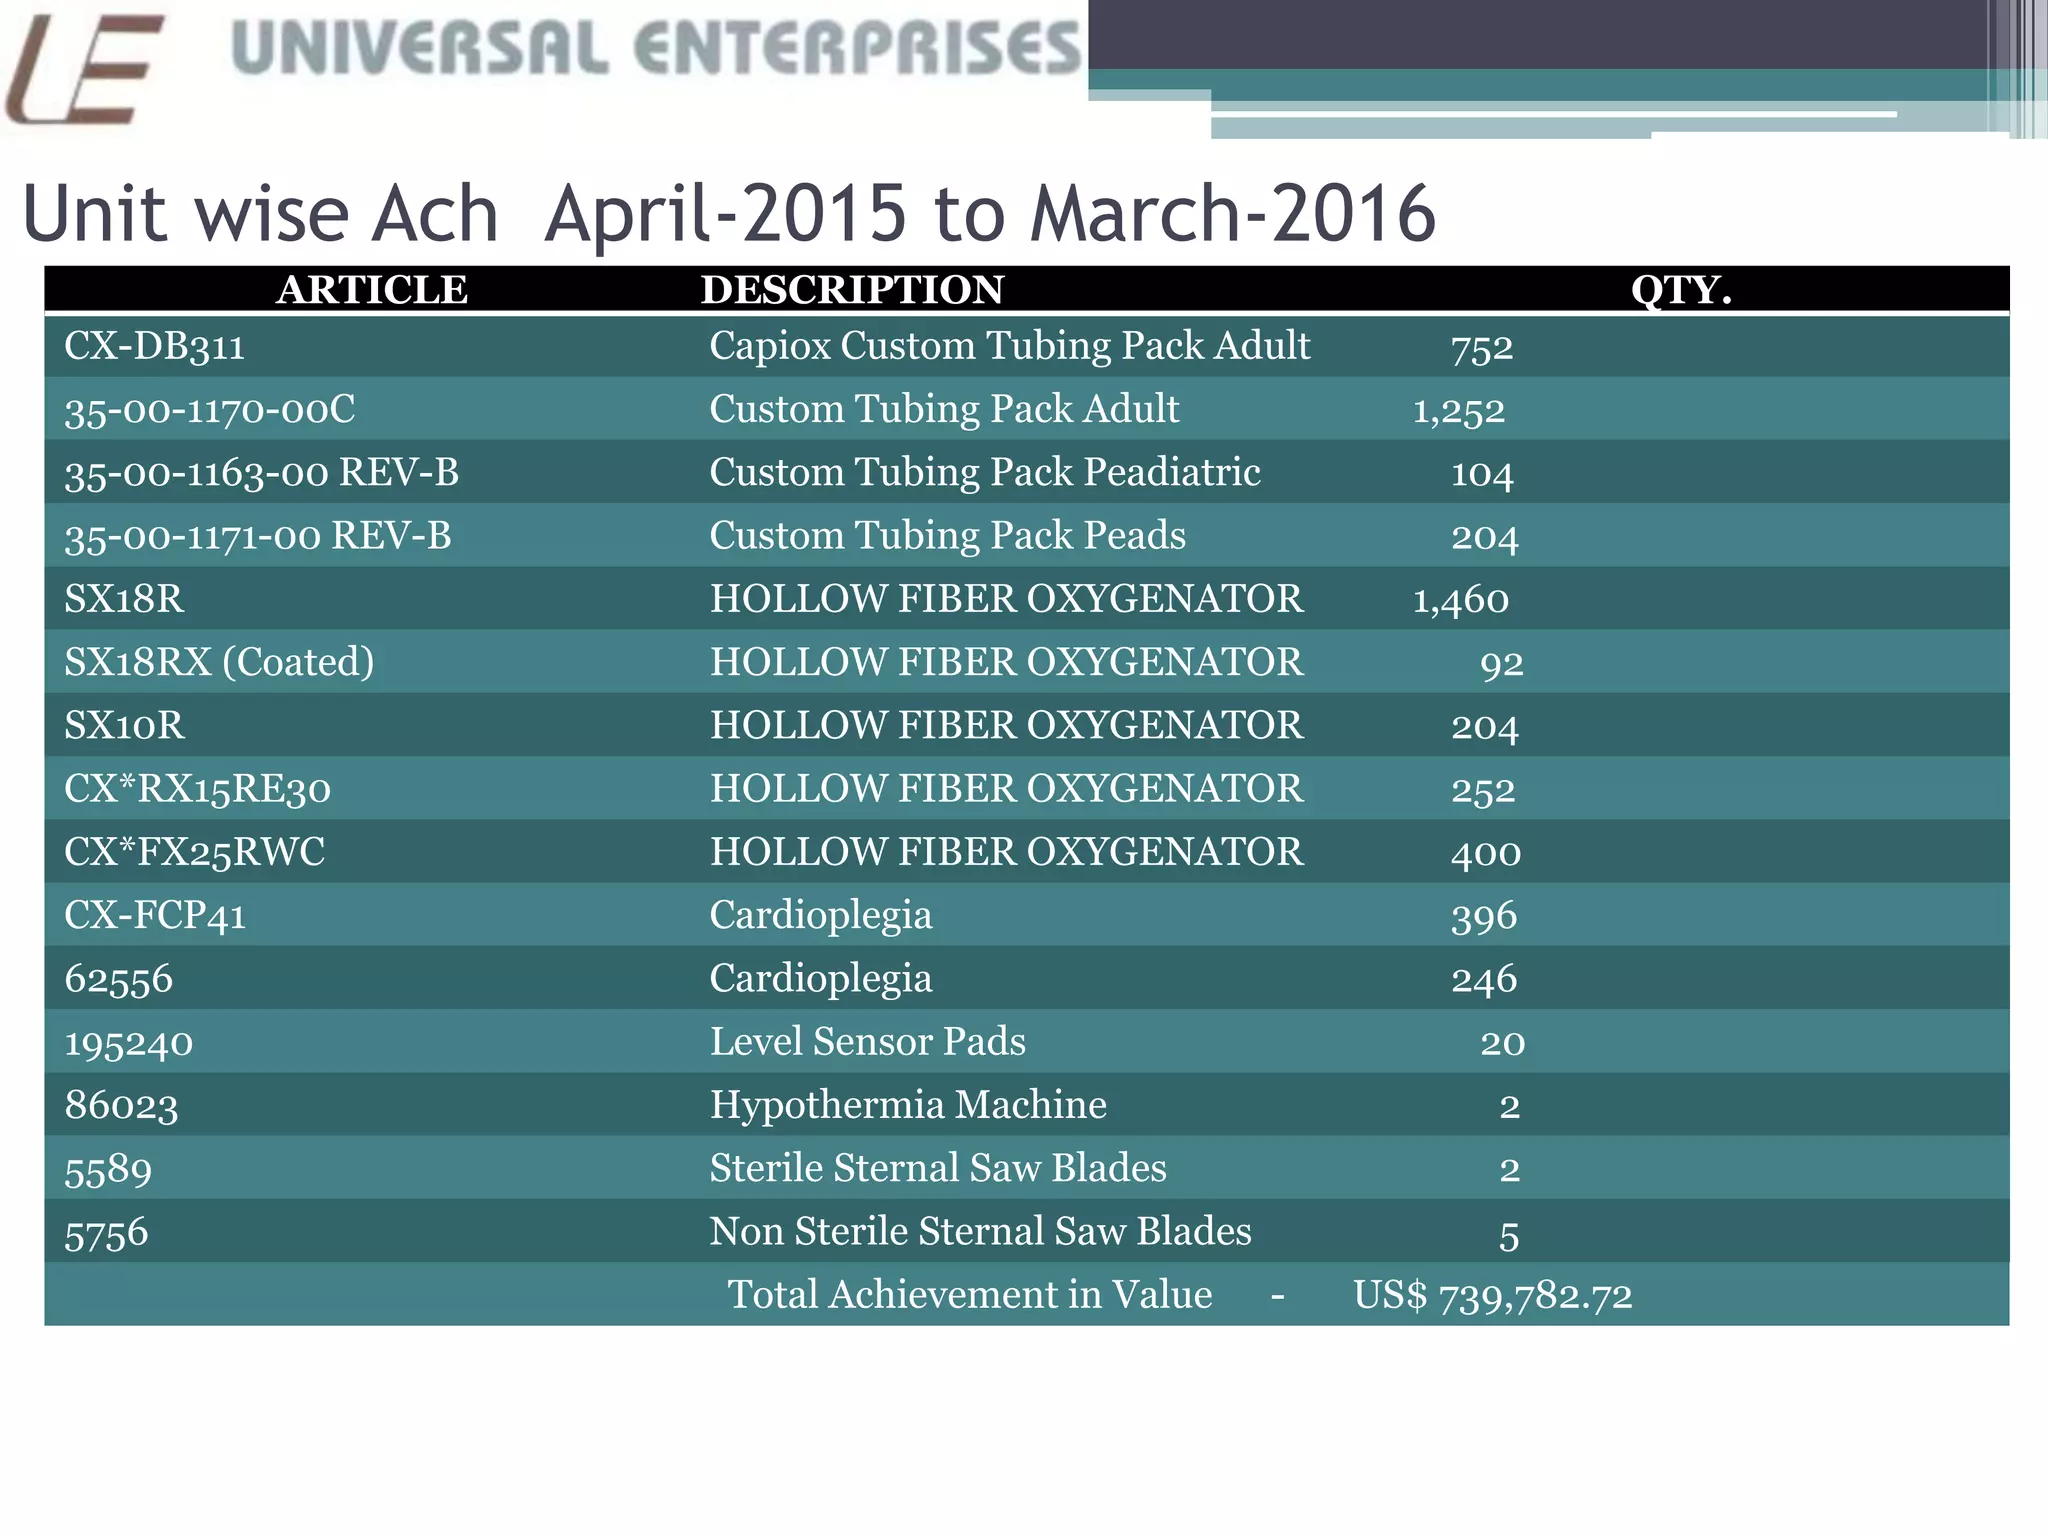Select 'Non Sterile Sternal Saw Blades' description
Viewport: 2048px width, 1536px height.
click(x=980, y=1231)
